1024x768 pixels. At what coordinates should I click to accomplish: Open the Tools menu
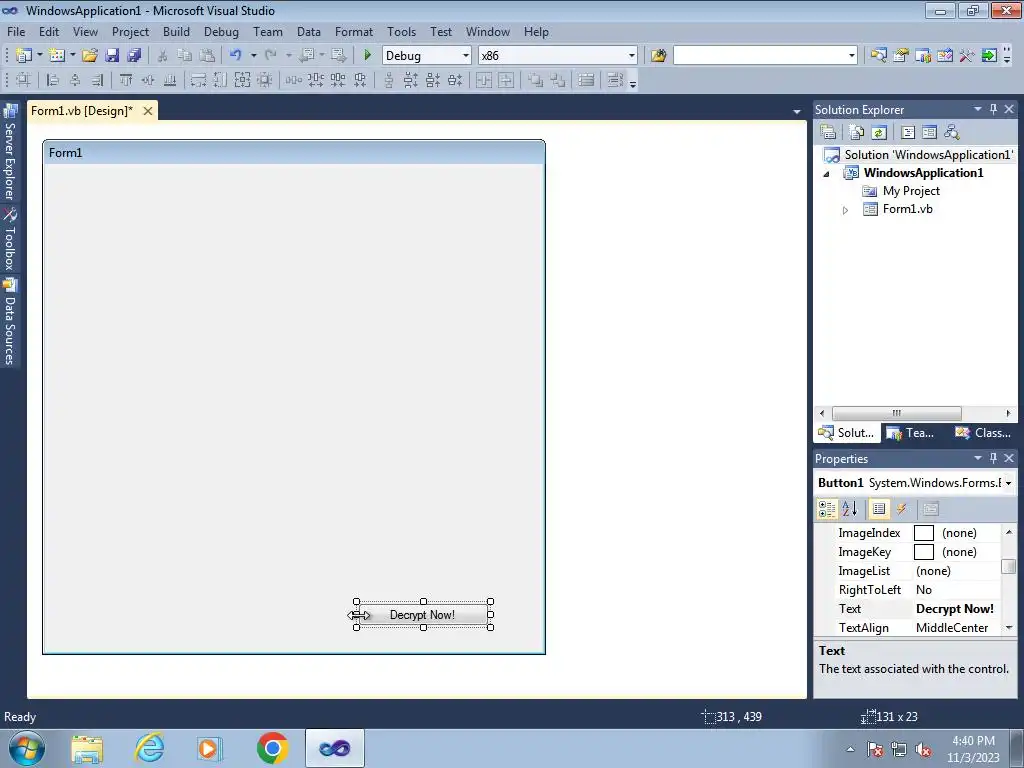pos(401,31)
